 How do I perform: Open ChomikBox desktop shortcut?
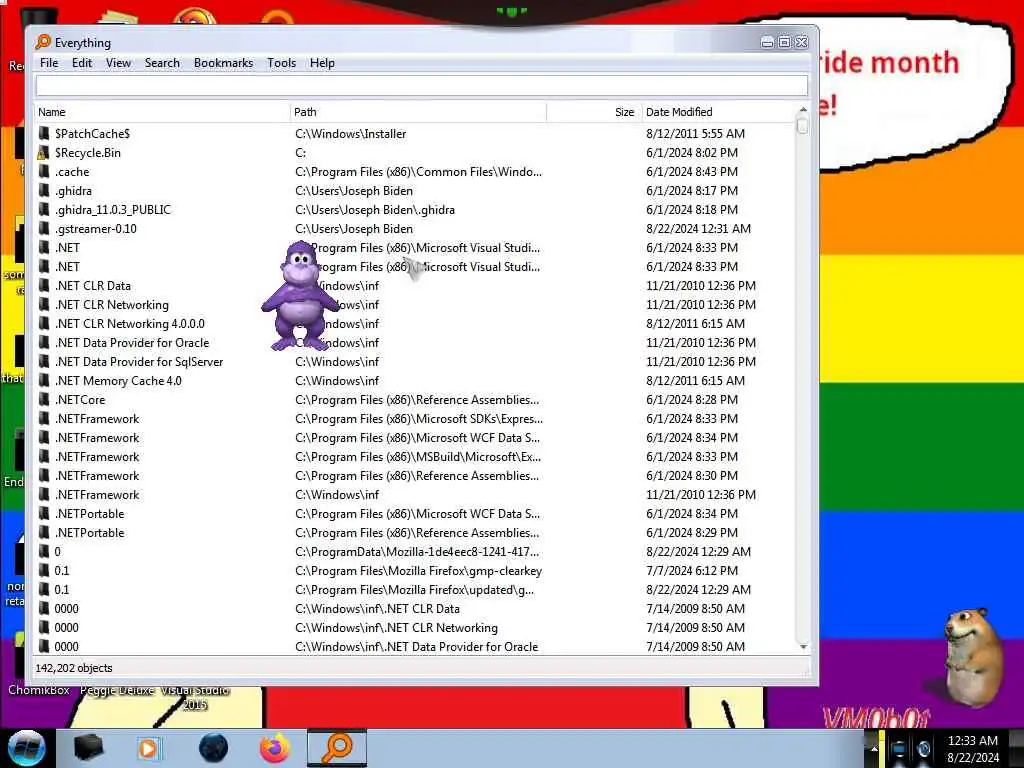click(39, 690)
